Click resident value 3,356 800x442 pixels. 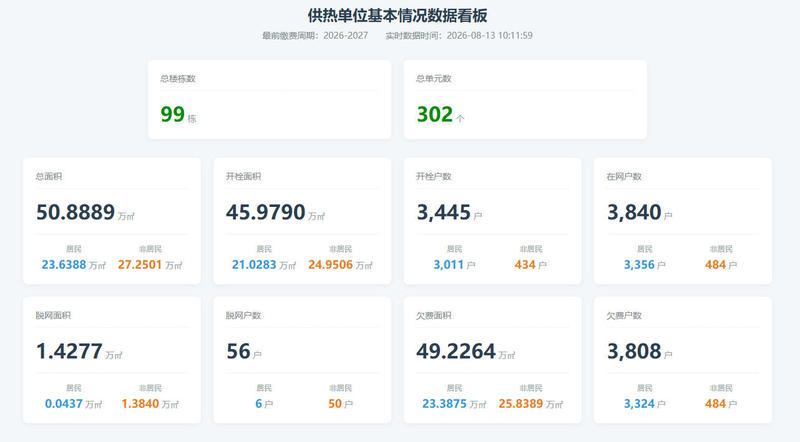click(x=639, y=265)
